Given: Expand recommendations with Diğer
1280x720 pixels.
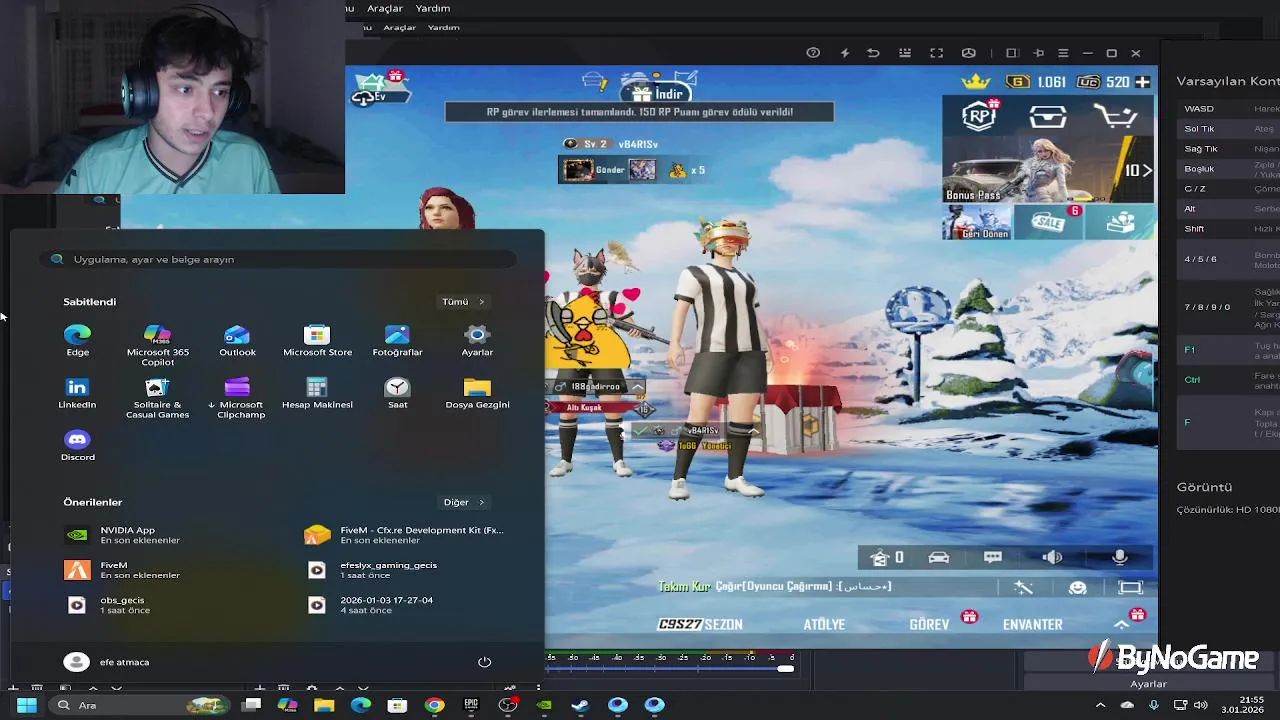Looking at the screenshot, I should [463, 502].
